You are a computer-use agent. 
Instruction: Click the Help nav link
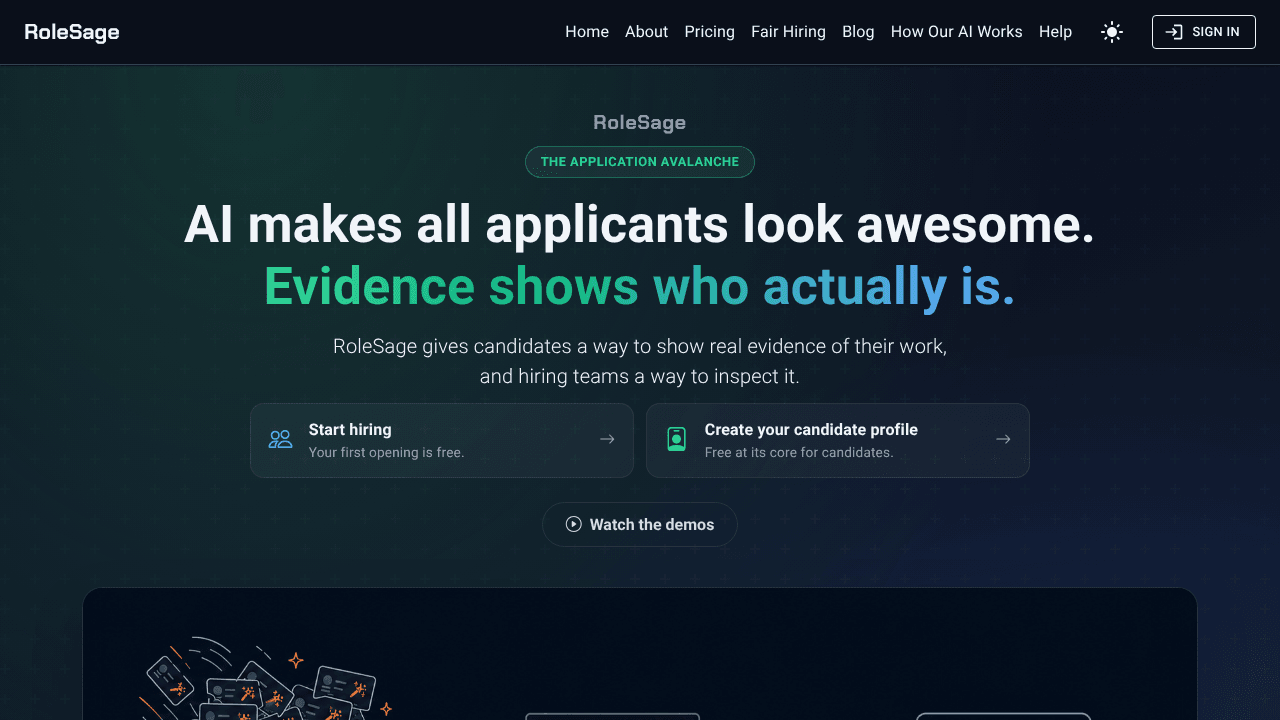tap(1055, 32)
